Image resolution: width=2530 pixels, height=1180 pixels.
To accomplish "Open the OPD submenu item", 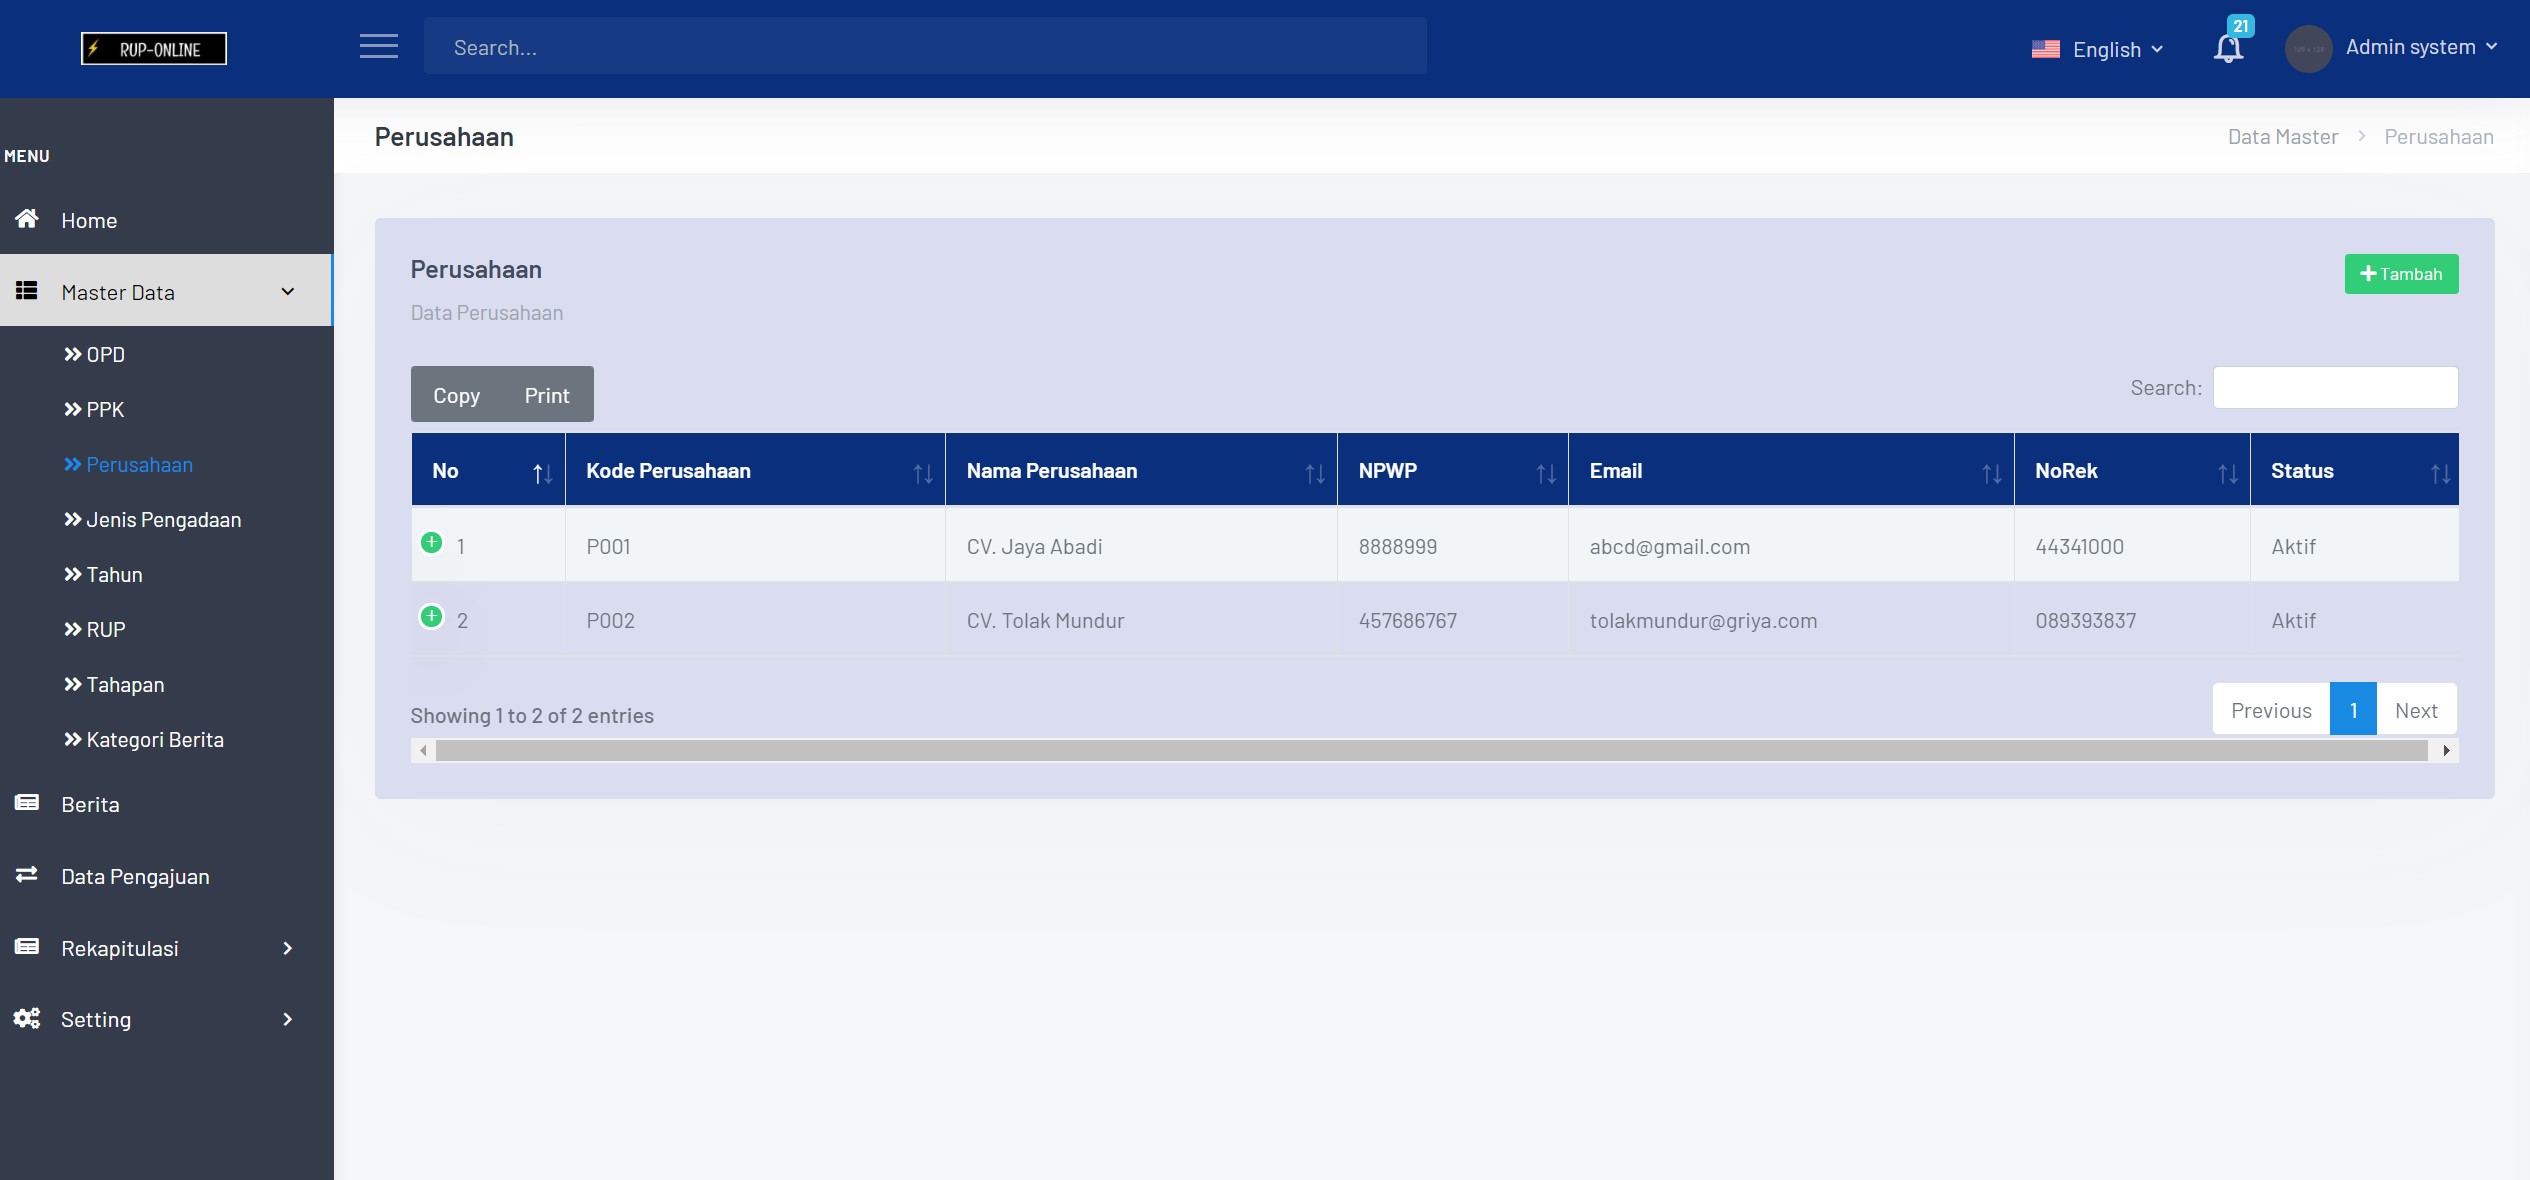I will 95,354.
